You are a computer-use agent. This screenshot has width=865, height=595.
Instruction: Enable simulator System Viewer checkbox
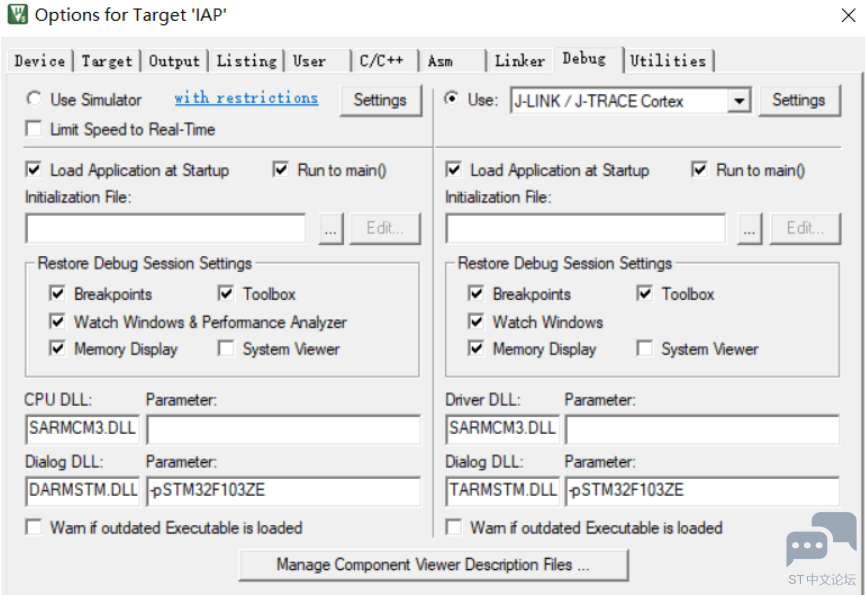click(x=226, y=349)
